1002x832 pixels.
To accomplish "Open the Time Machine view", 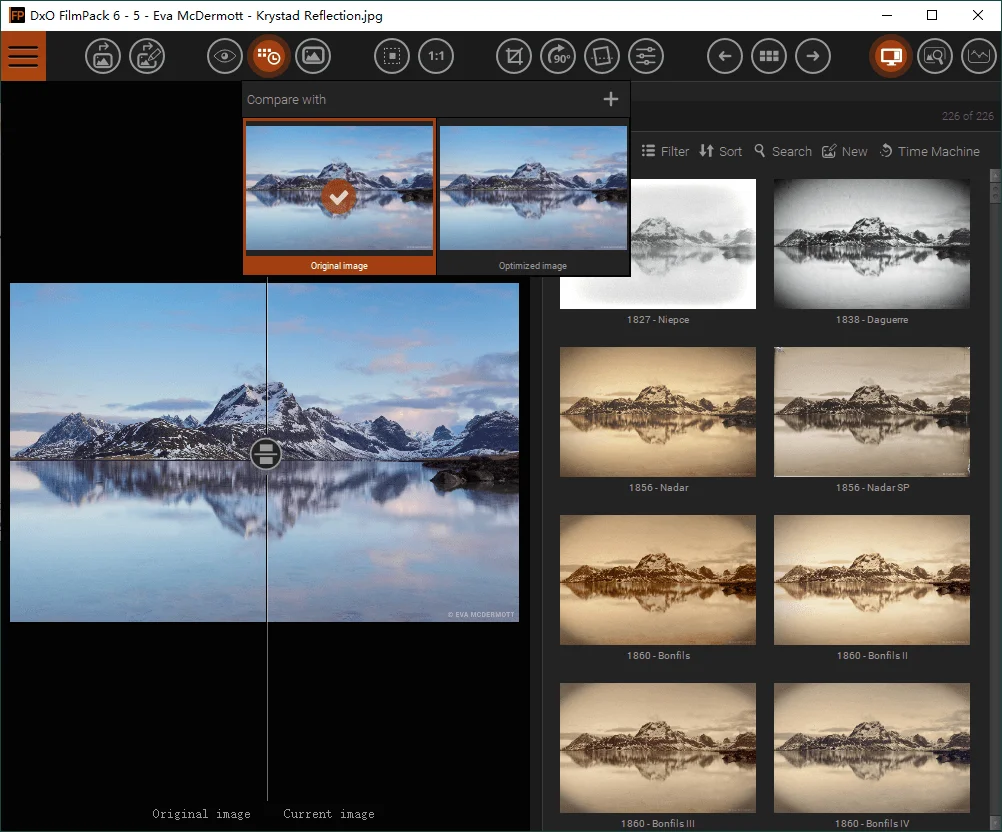I will pos(929,151).
